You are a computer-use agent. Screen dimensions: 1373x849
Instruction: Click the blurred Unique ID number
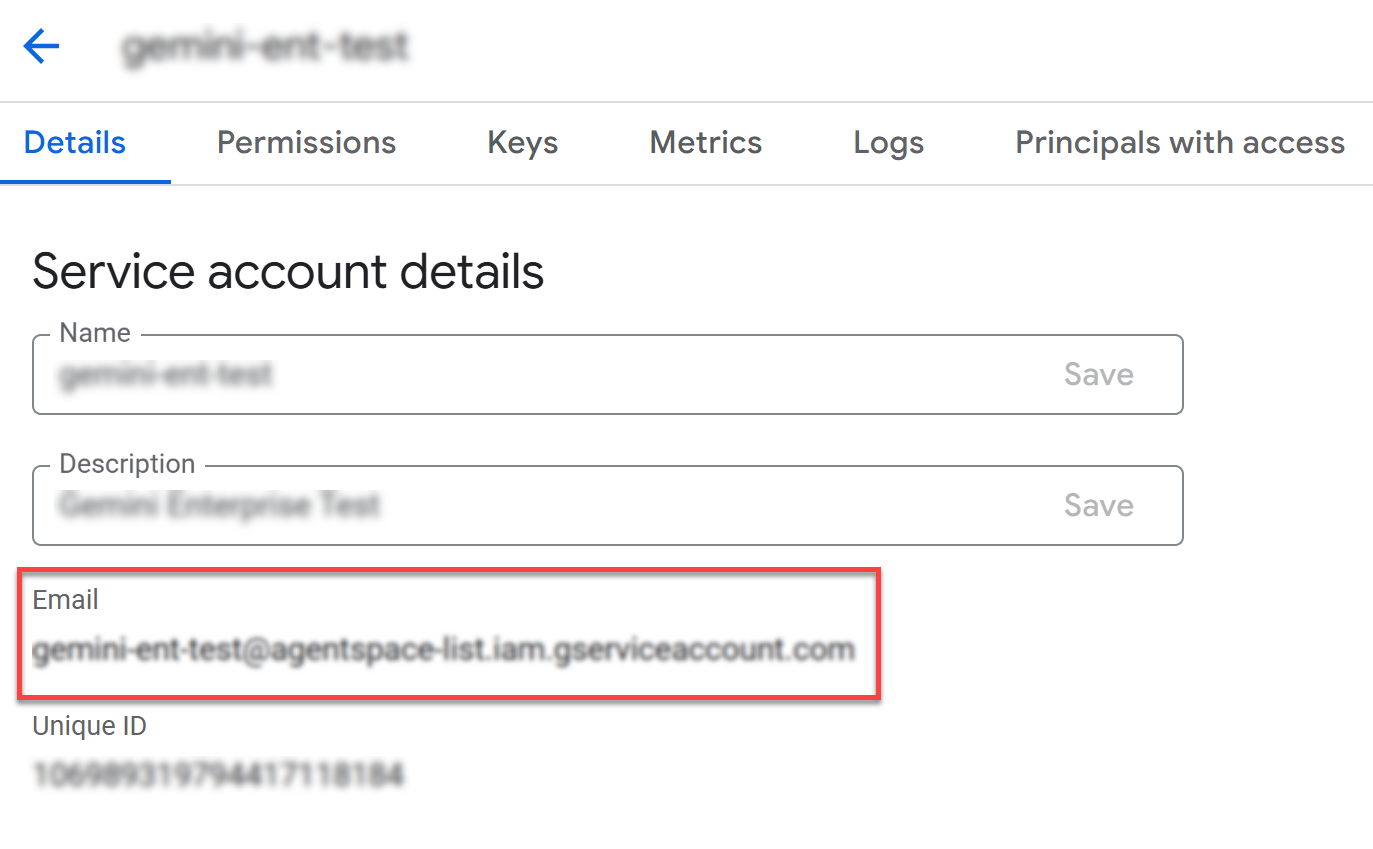[x=218, y=774]
